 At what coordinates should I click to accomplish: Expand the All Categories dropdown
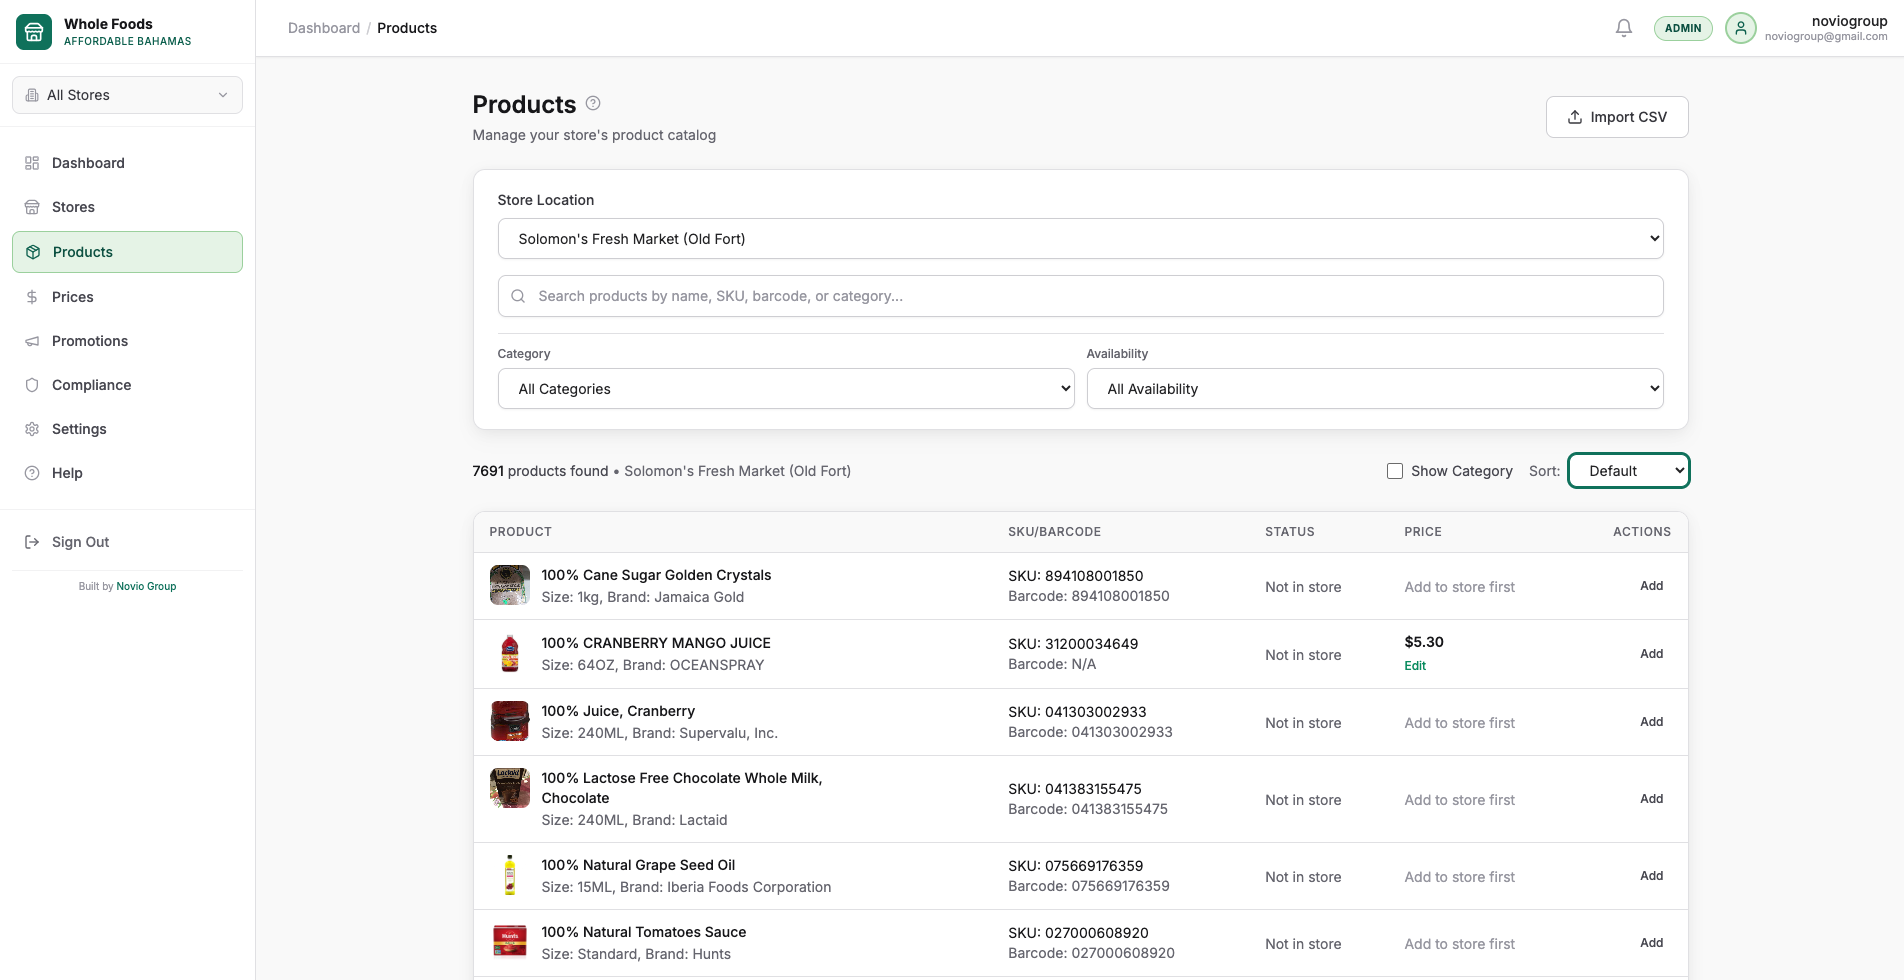point(785,388)
